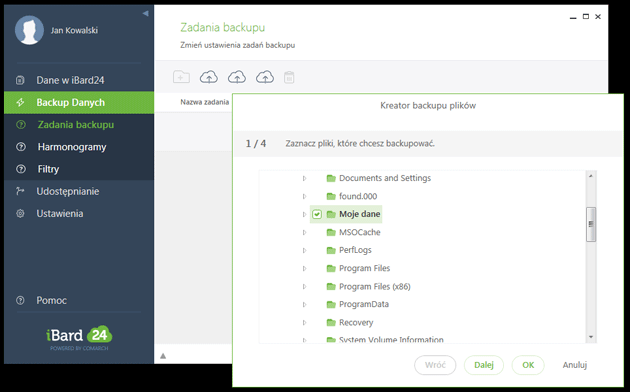The image size is (630, 392).
Task: Click the Program Files (x86) folder icon
Action: point(331,286)
